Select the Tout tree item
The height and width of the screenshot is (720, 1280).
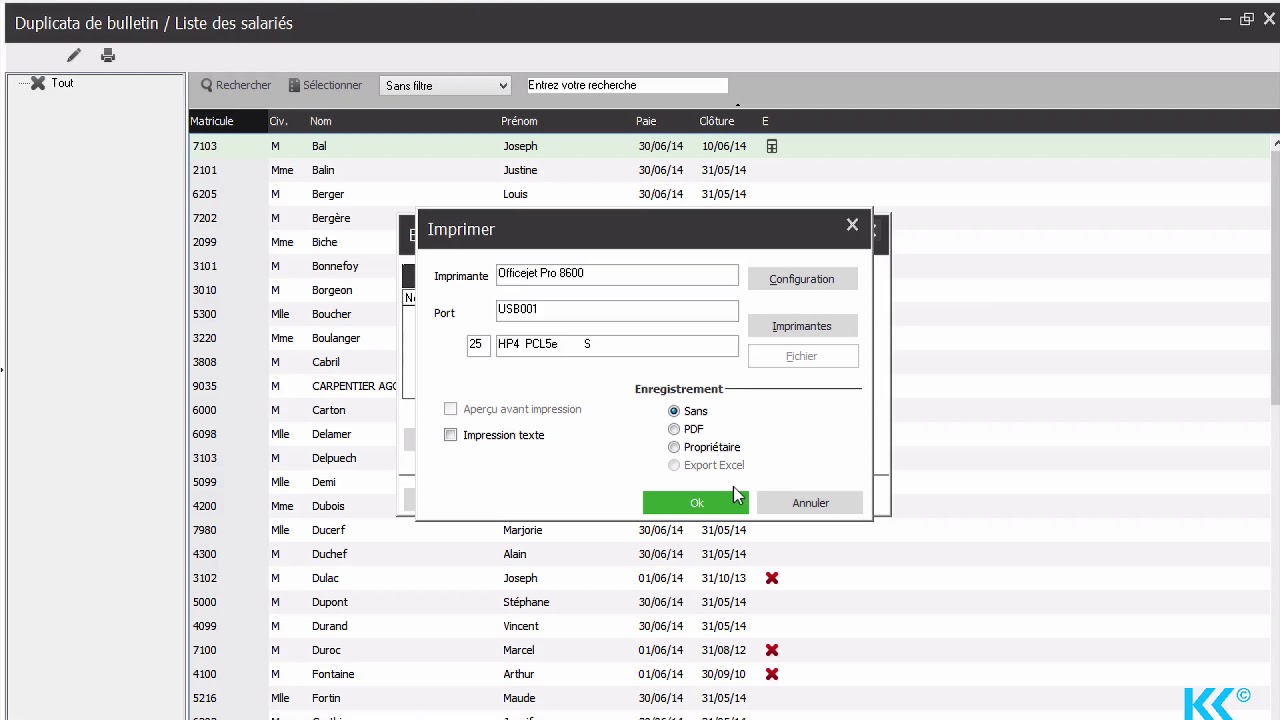coord(62,83)
